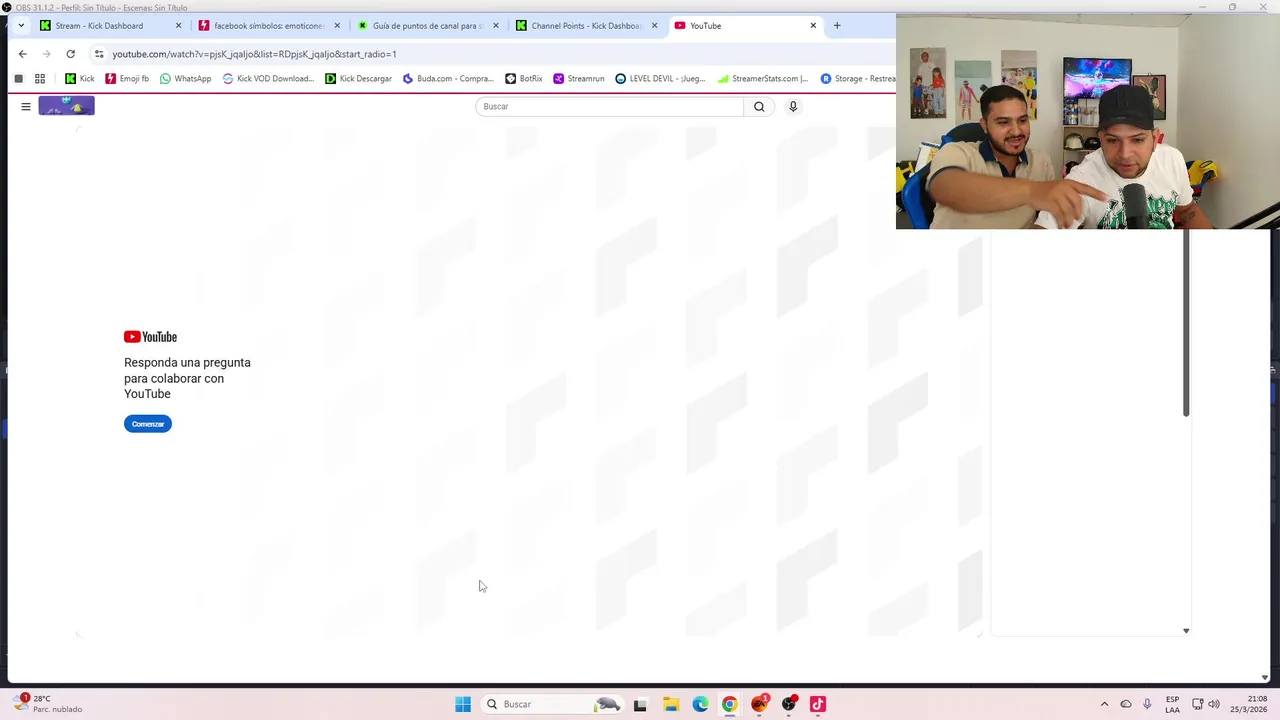Open the apps grid icon in bookmarks bar
The height and width of the screenshot is (720, 1280).
pos(40,78)
